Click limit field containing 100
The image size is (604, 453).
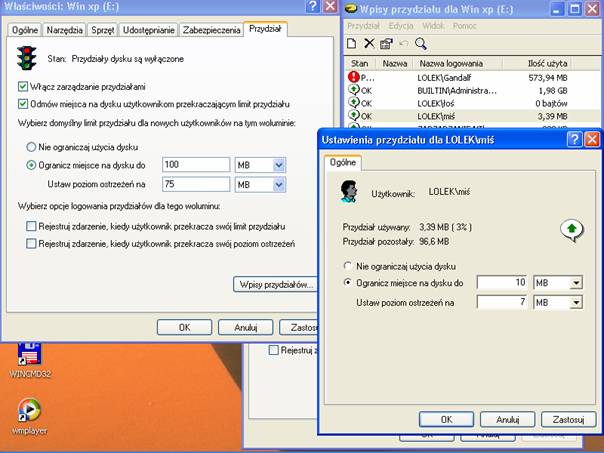coord(196,165)
